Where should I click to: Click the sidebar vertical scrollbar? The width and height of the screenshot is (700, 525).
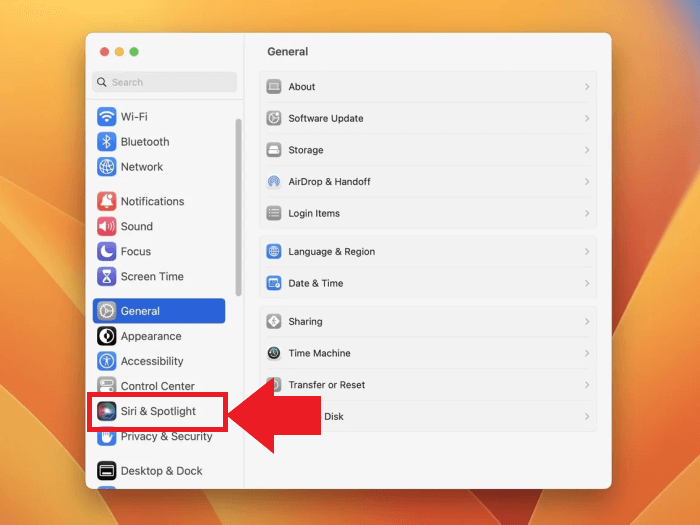[x=238, y=207]
